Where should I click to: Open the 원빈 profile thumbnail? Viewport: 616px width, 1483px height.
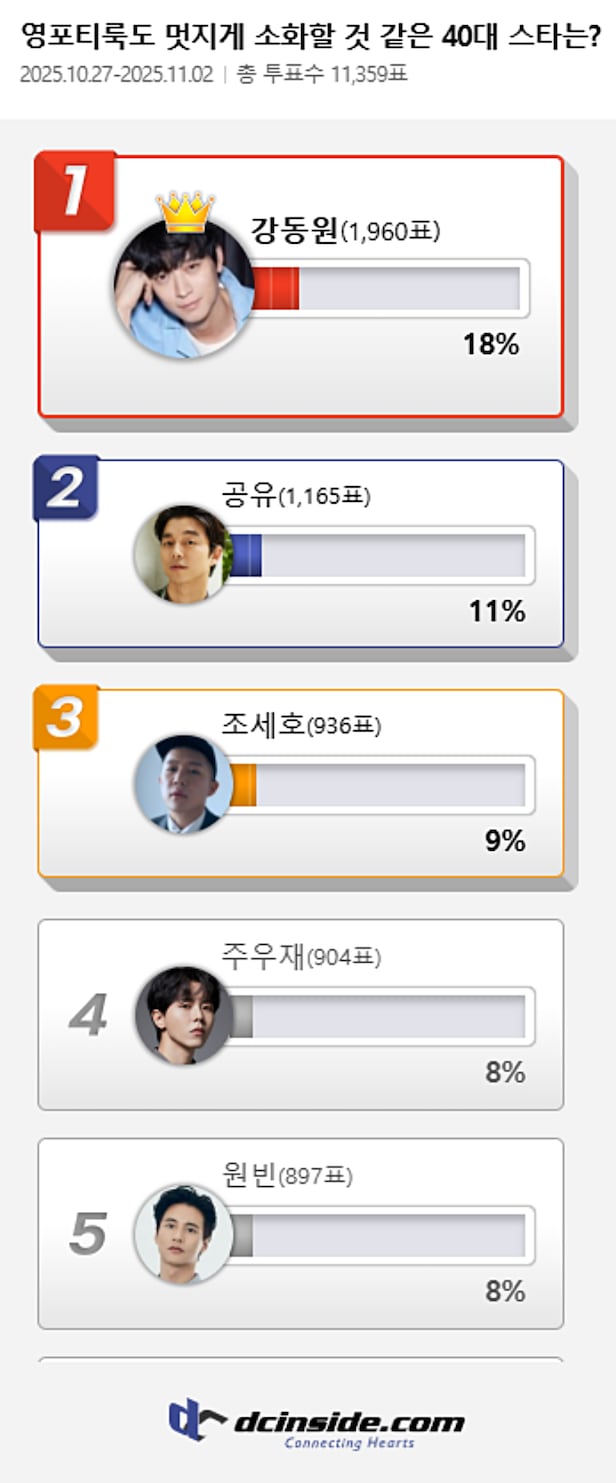[x=183, y=1234]
